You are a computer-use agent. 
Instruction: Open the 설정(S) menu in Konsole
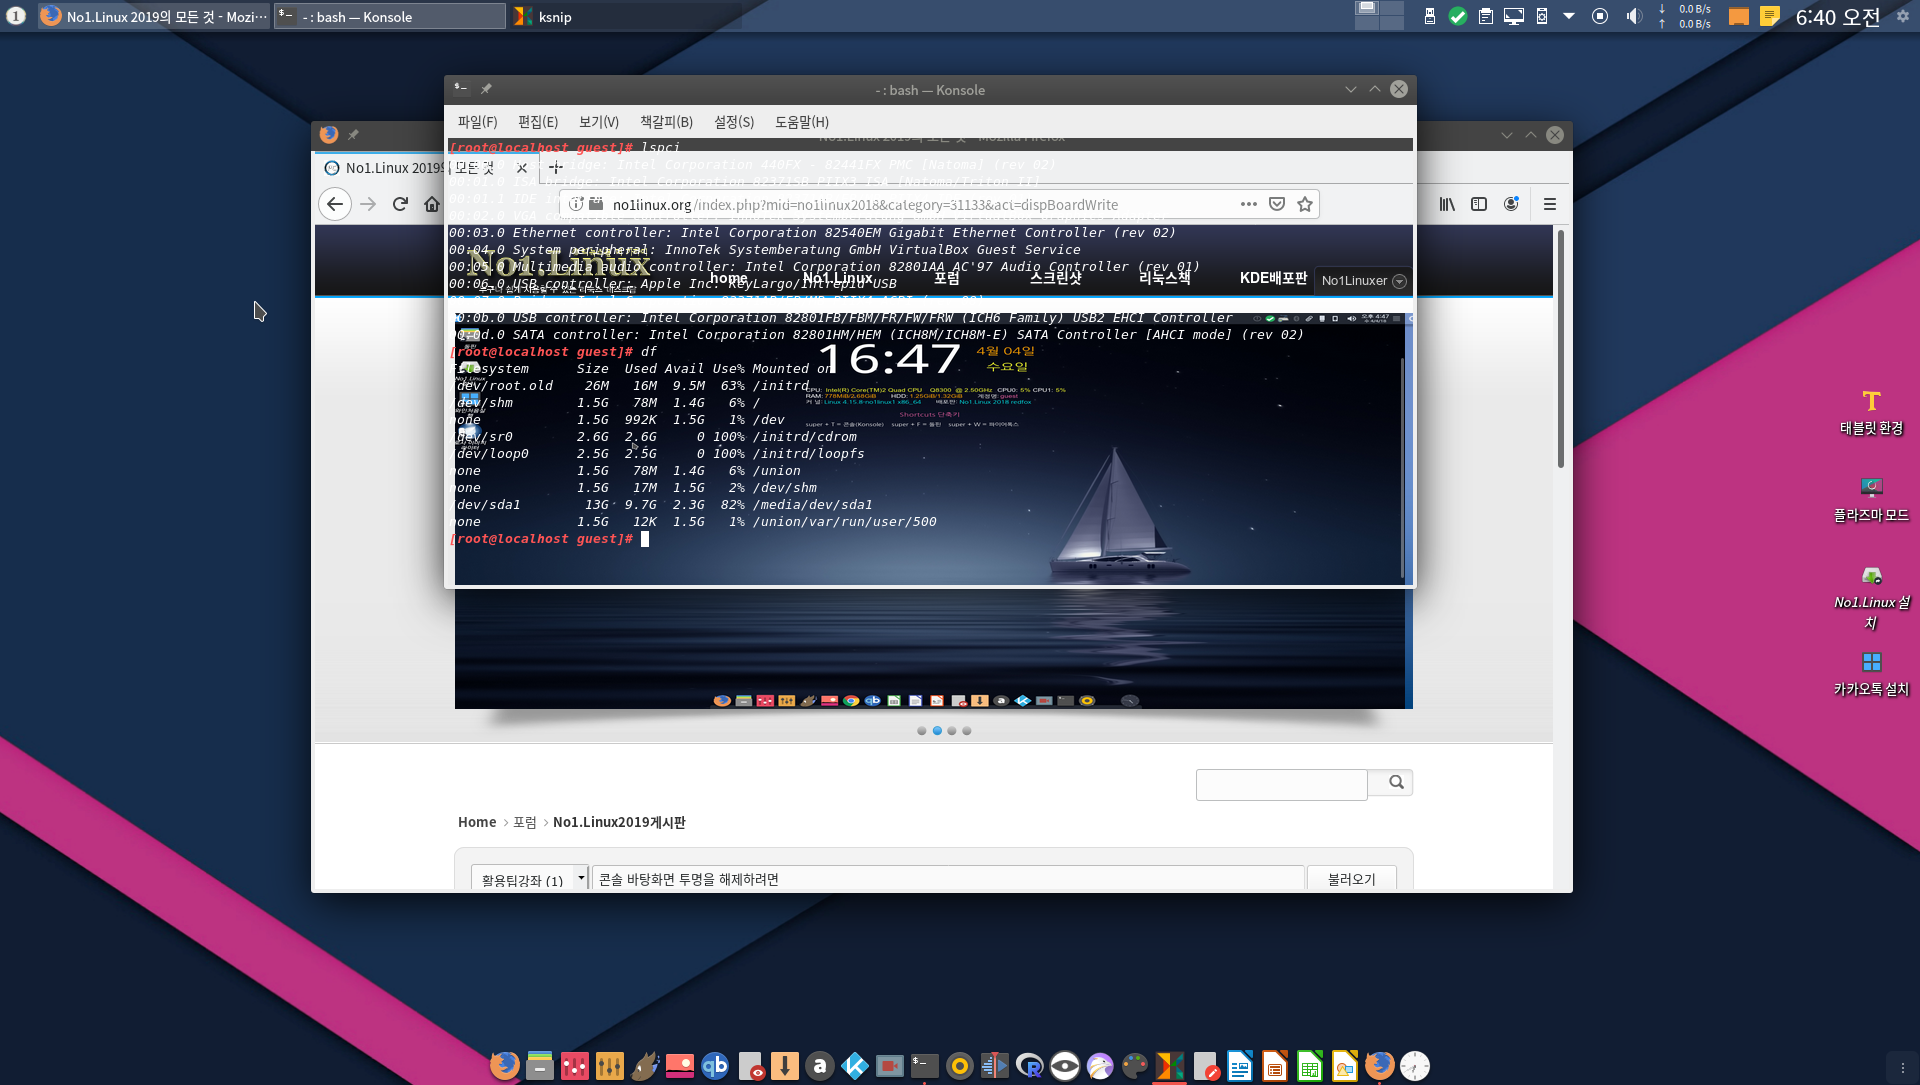(x=734, y=121)
